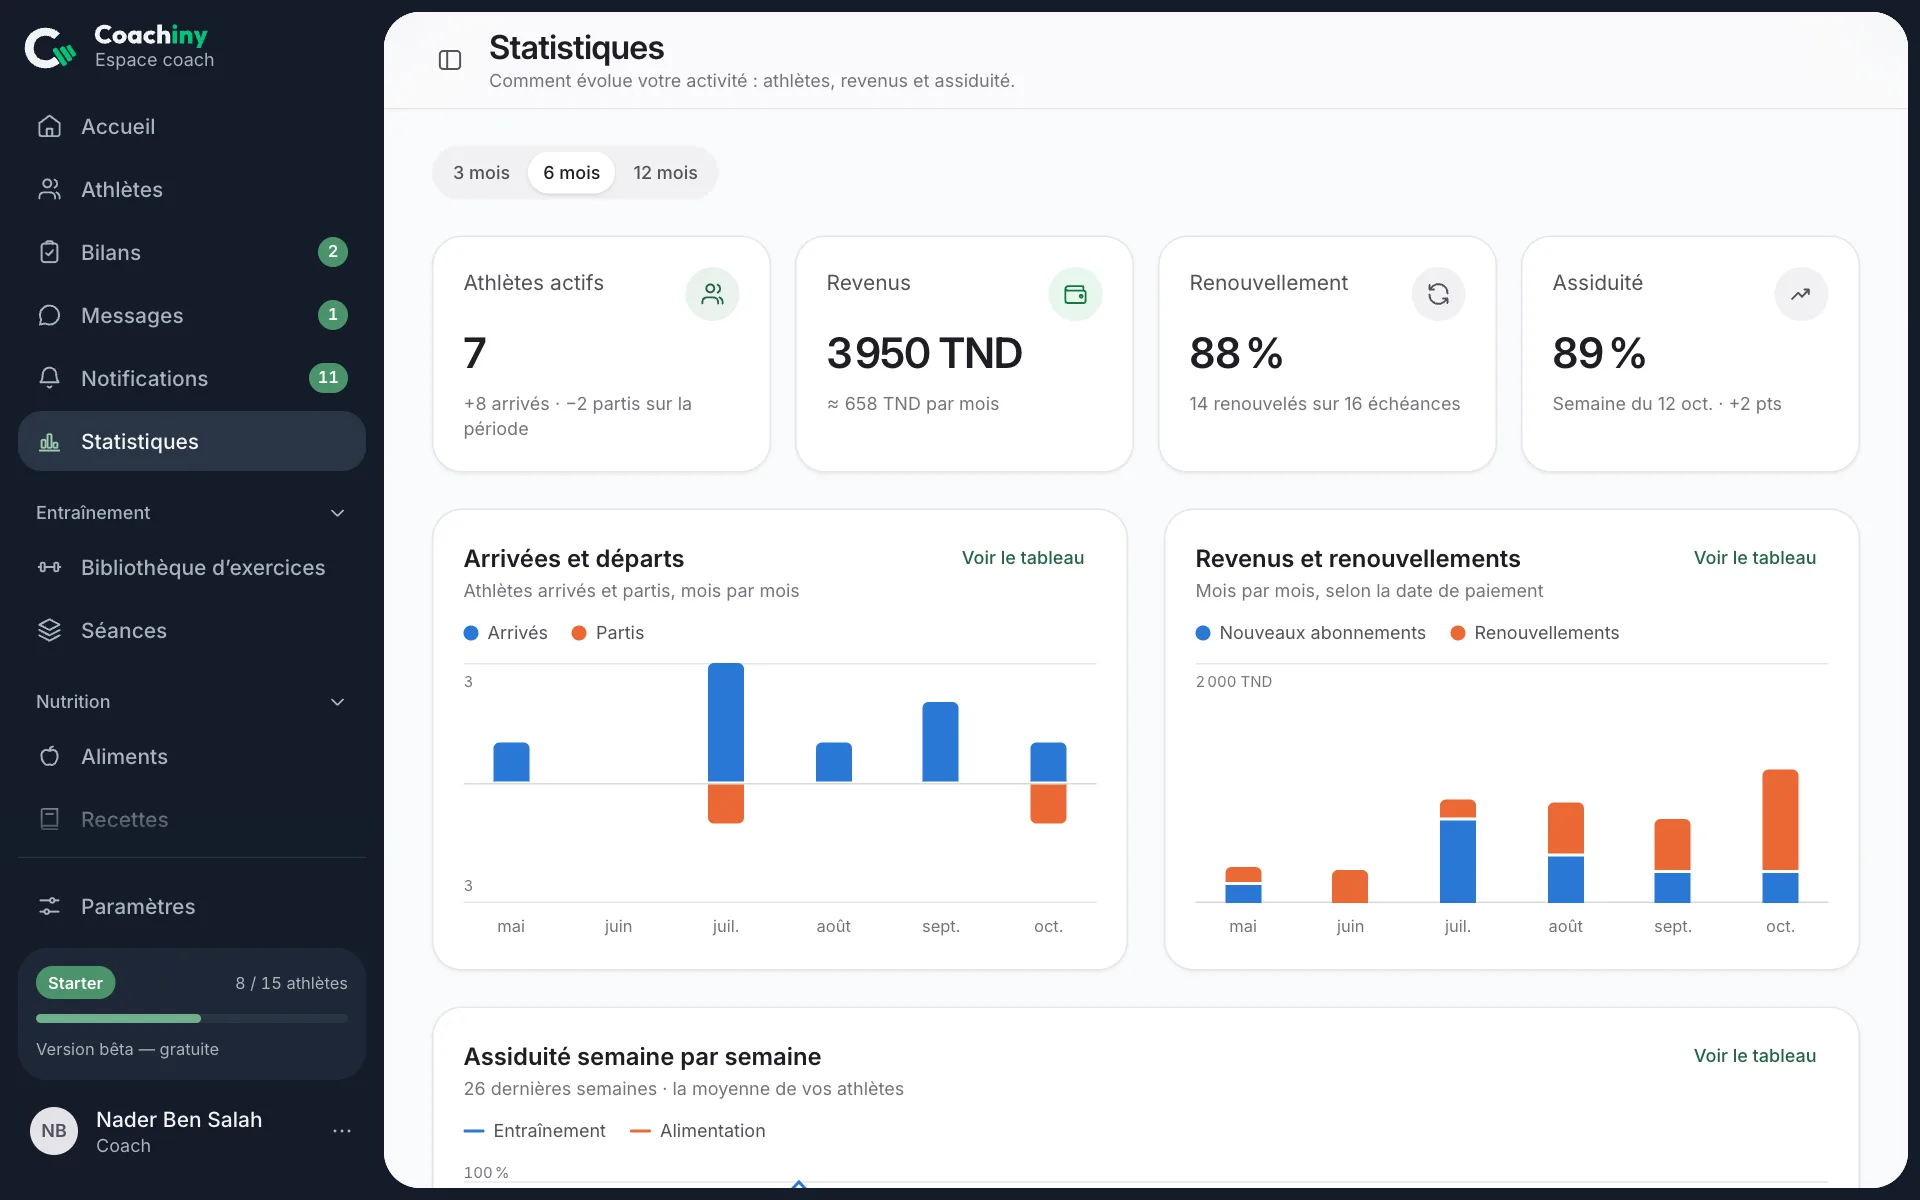Click the oct. orange Renouvellements bar

coord(1780,820)
